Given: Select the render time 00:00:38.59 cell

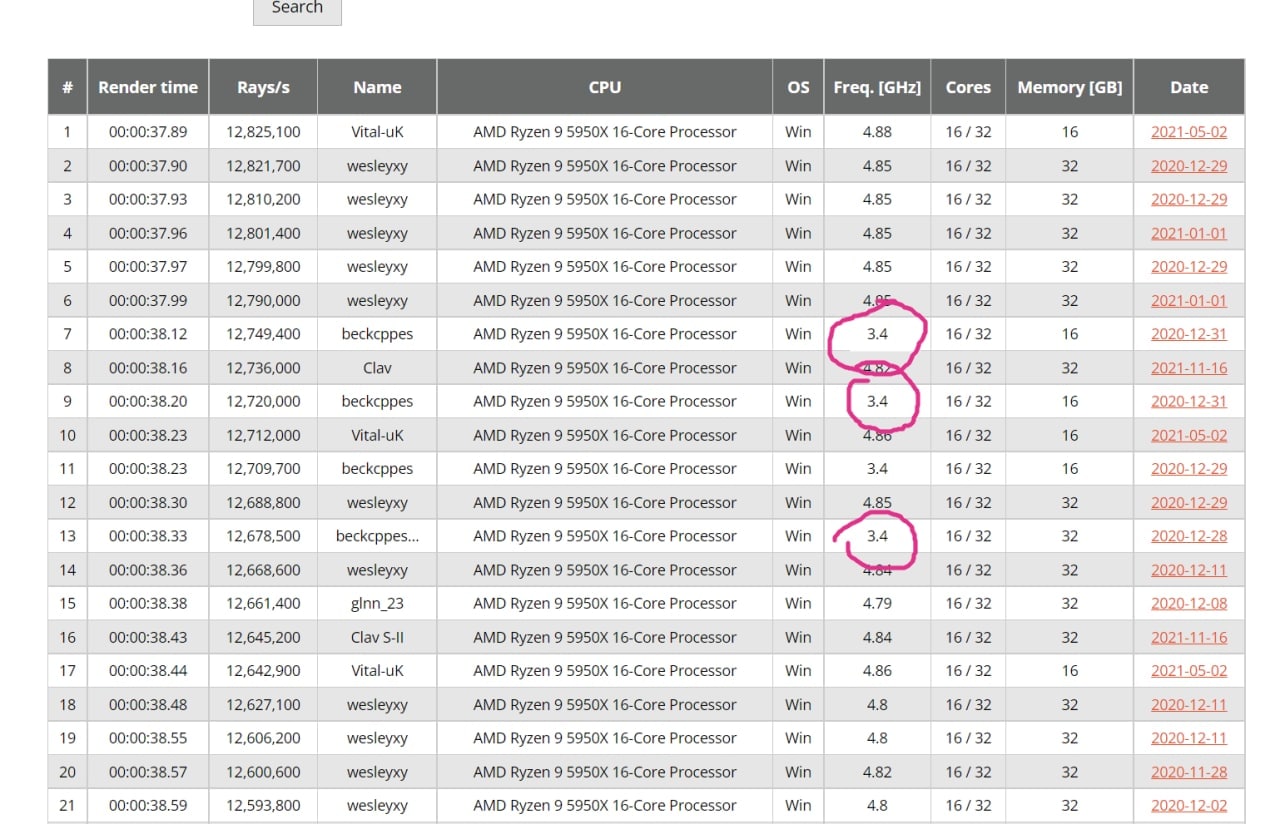Looking at the screenshot, I should click(148, 805).
